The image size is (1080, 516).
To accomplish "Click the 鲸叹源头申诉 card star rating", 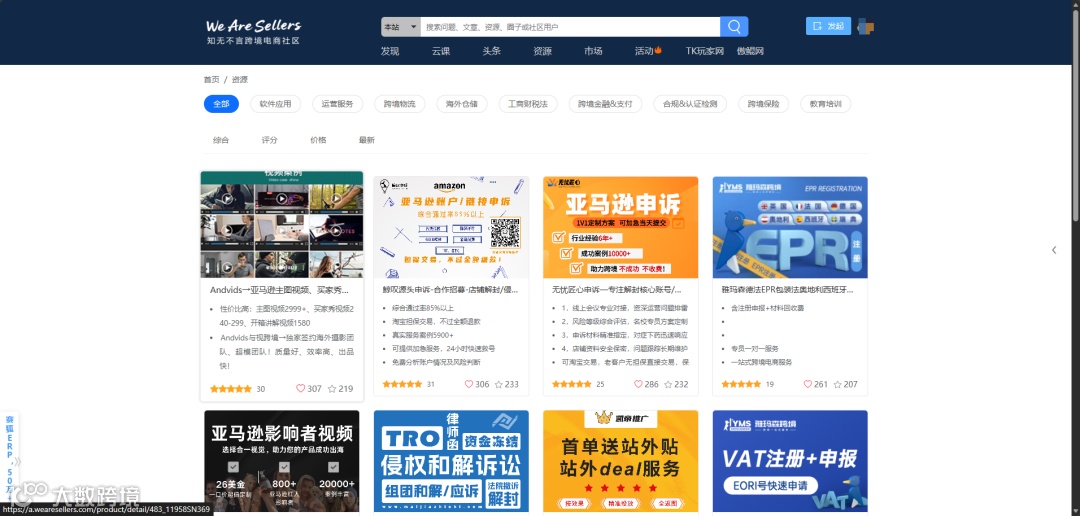I will coord(402,384).
